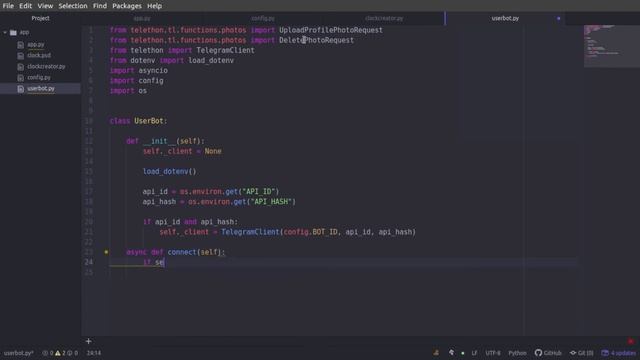Open config.py in the tree
This screenshot has height=360, width=640.
[39, 77]
